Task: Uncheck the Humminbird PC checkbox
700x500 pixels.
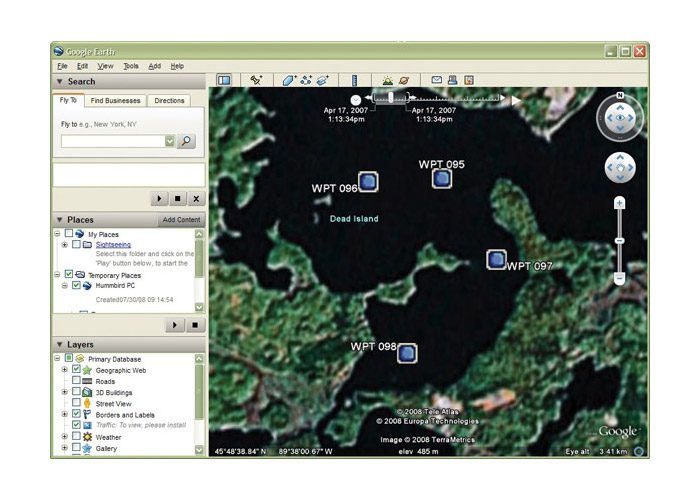Action: click(x=76, y=285)
